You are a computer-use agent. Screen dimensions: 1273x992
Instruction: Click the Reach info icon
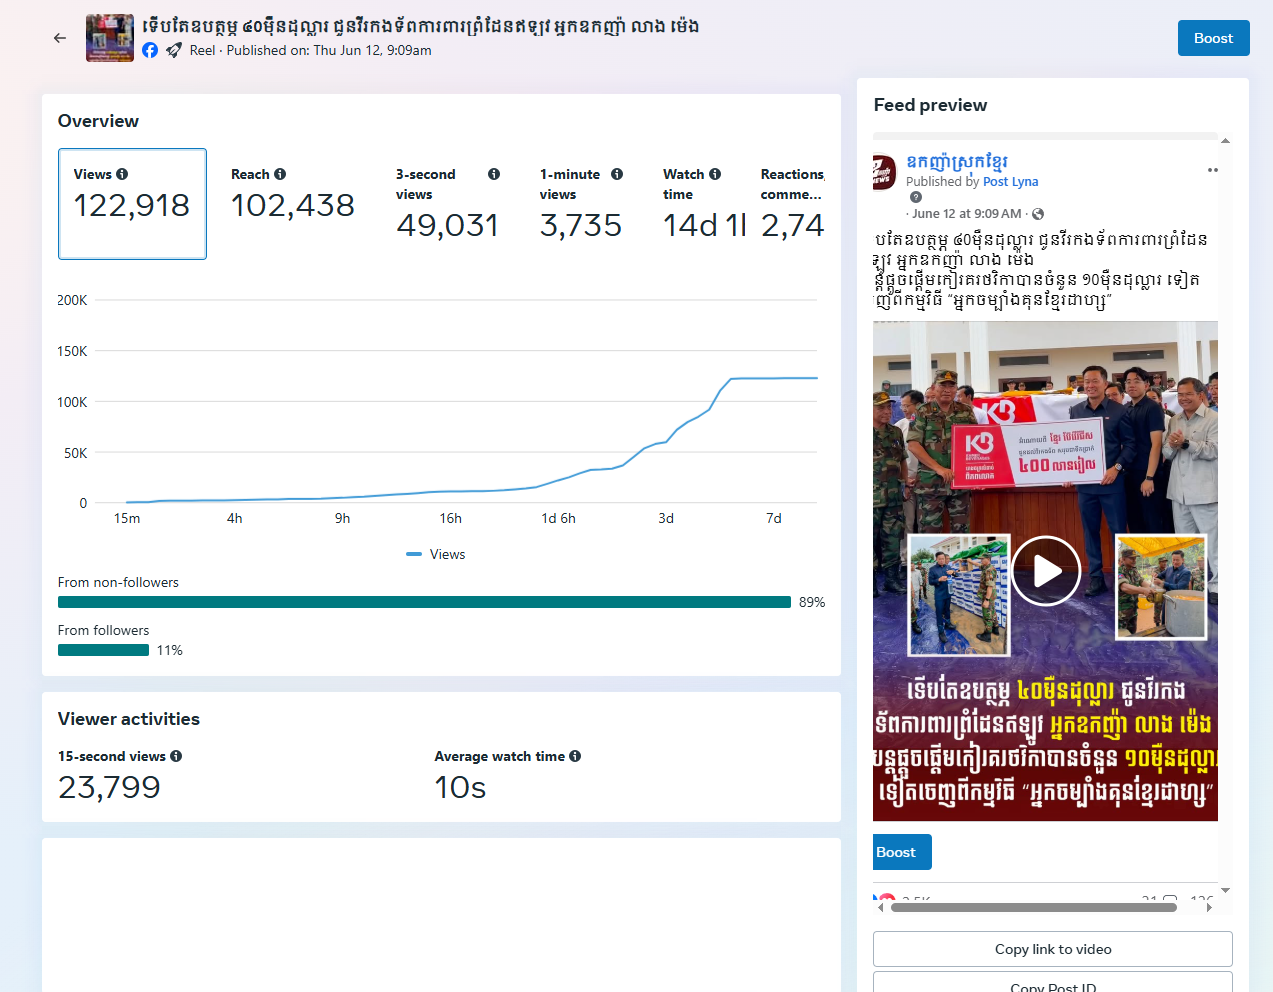tap(280, 174)
